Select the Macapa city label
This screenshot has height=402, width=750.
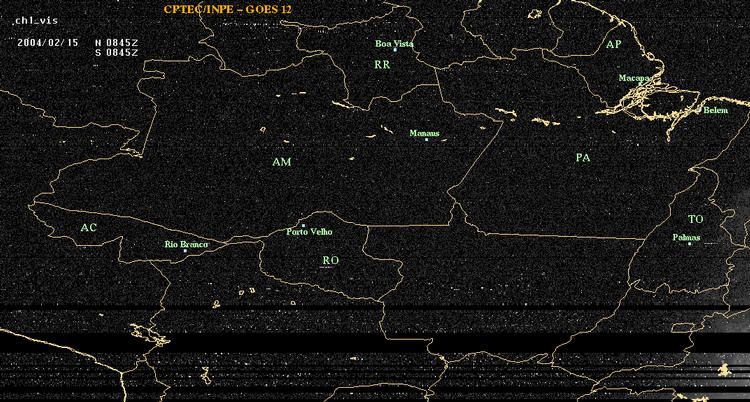point(634,78)
